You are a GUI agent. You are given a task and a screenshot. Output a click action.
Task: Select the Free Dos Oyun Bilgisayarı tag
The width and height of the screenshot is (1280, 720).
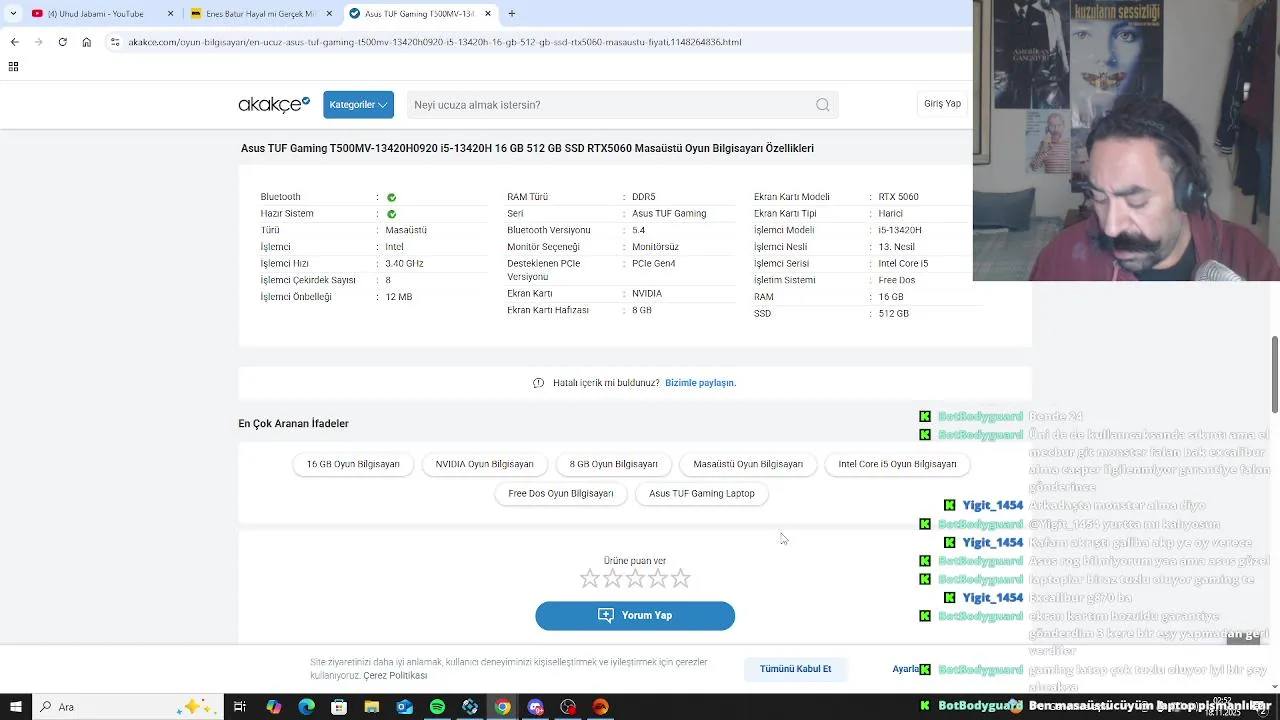(x=561, y=493)
